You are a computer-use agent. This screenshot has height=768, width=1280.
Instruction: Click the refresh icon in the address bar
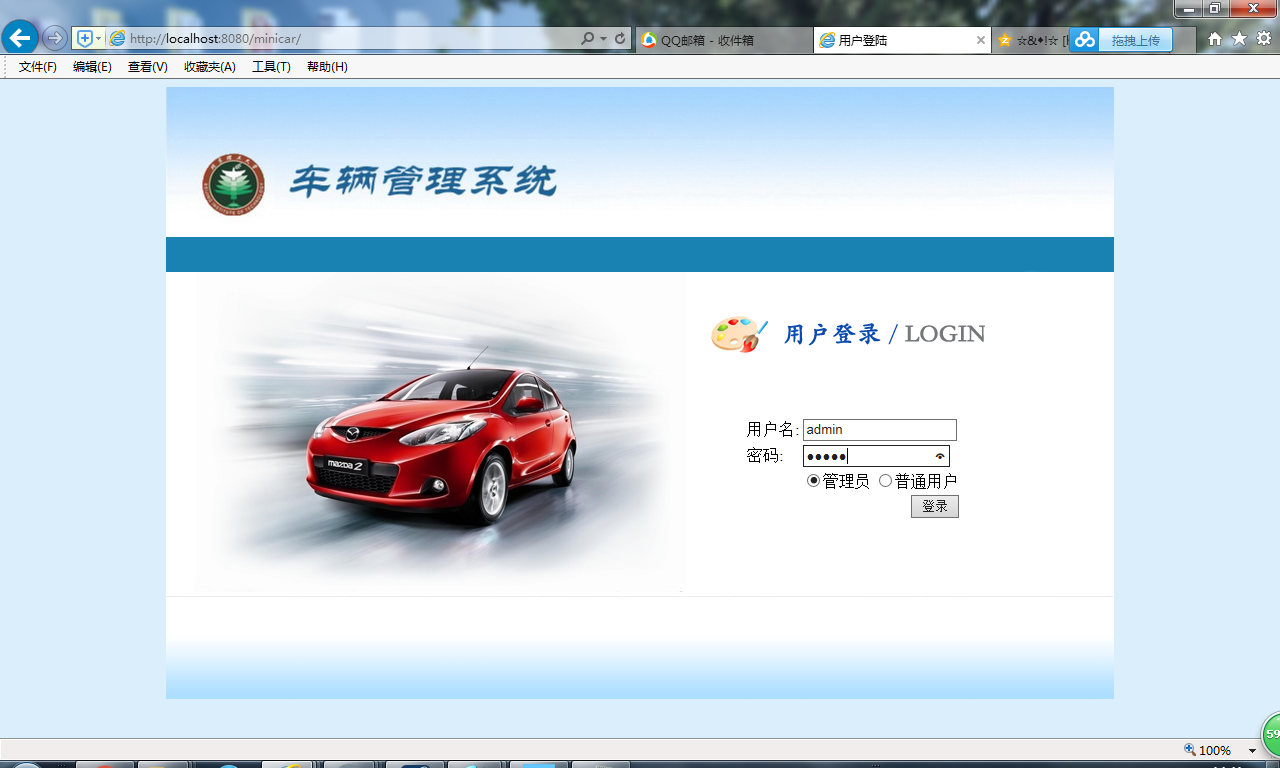(621, 37)
